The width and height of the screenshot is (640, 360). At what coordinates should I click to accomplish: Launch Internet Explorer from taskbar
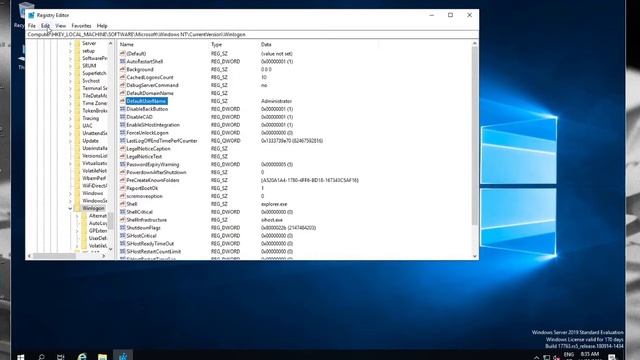(82, 357)
